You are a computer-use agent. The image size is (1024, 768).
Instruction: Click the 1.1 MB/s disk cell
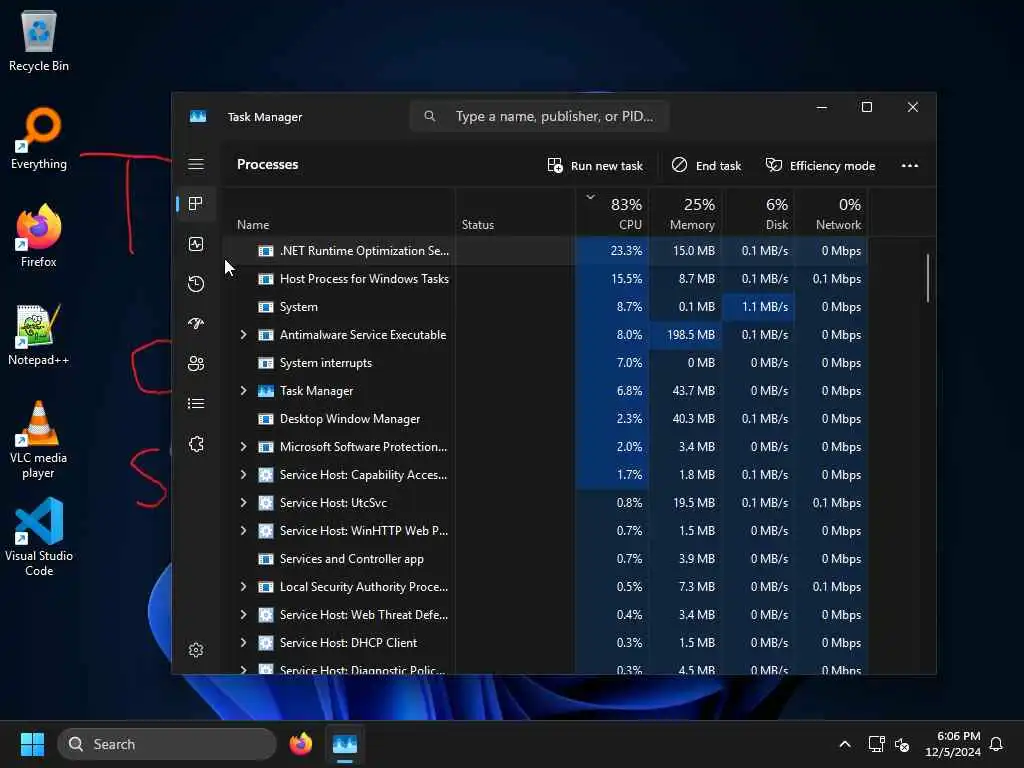(758, 307)
